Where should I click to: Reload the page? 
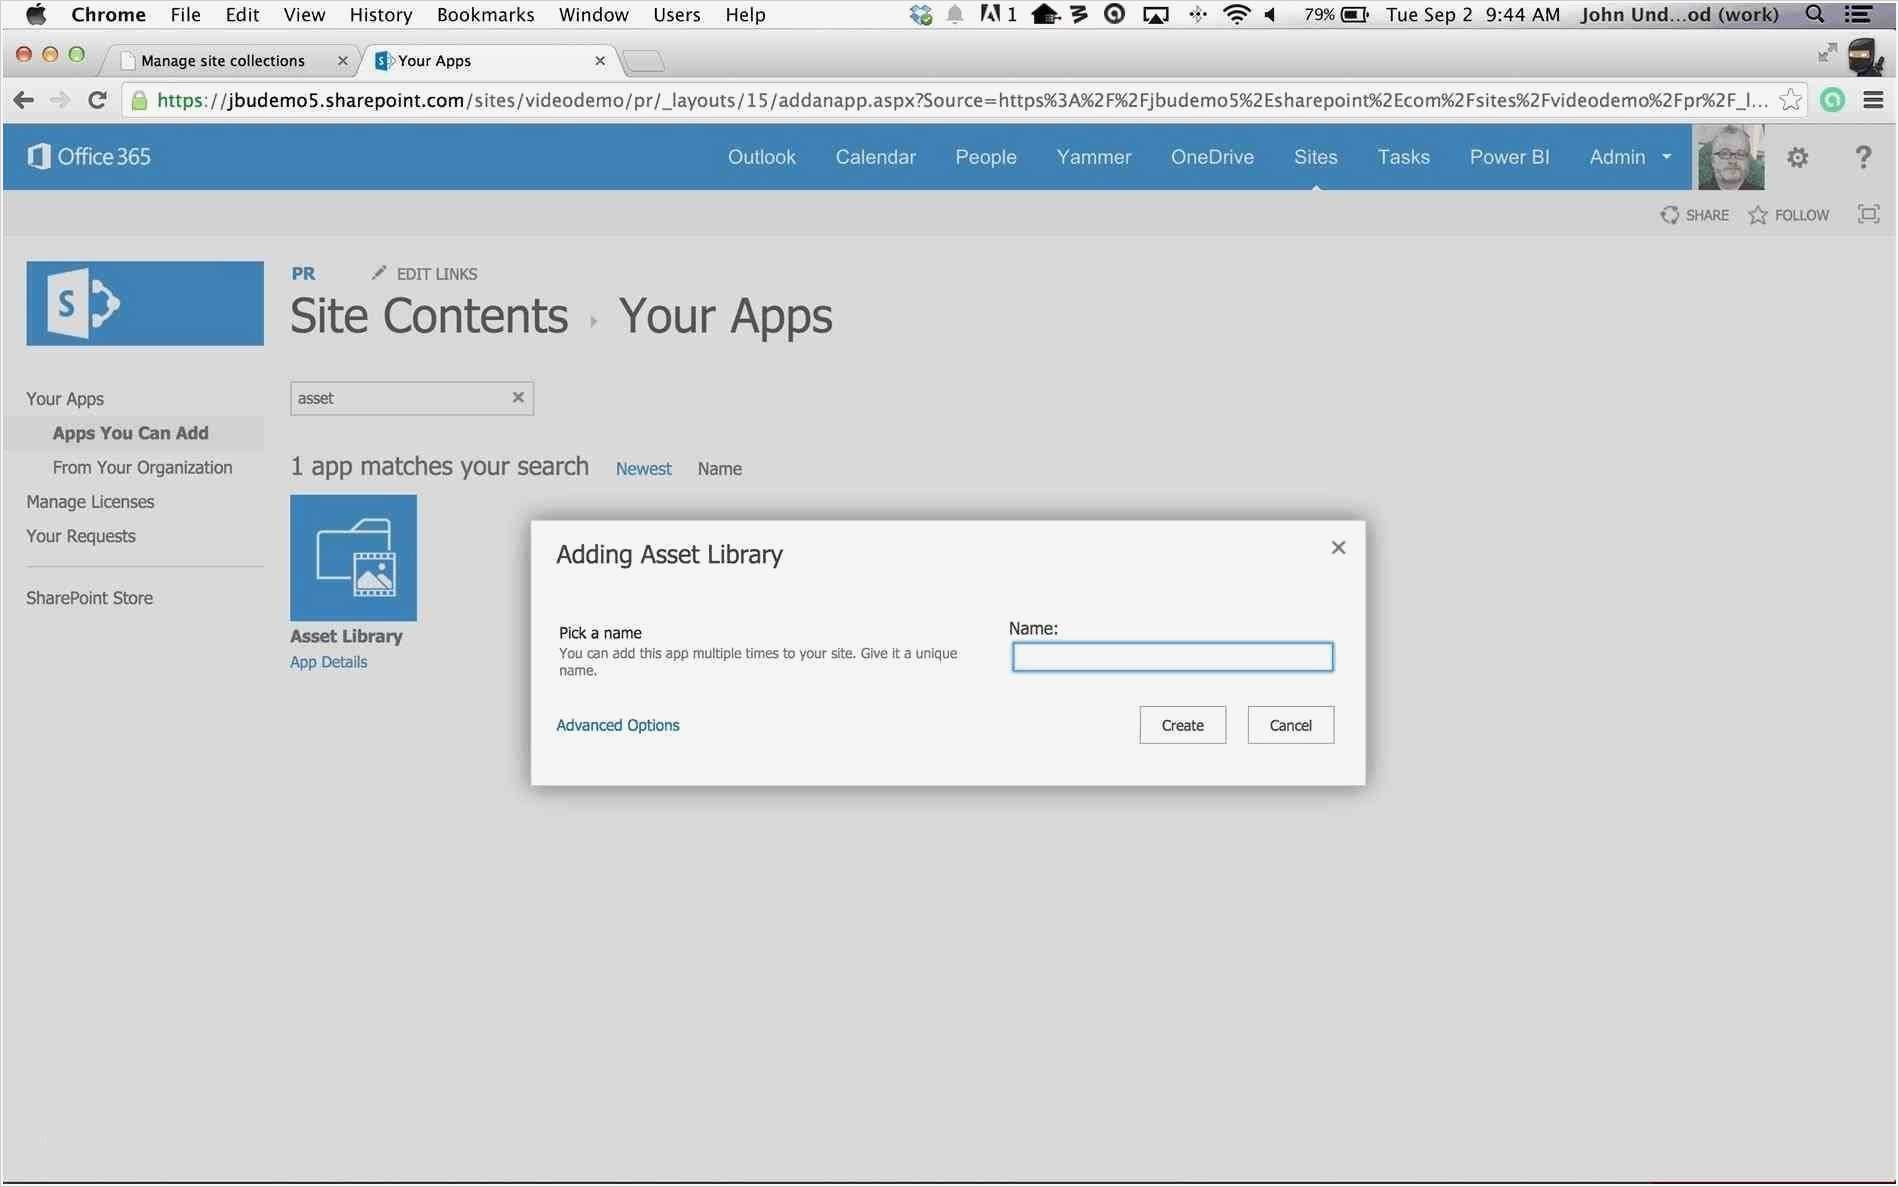(97, 100)
